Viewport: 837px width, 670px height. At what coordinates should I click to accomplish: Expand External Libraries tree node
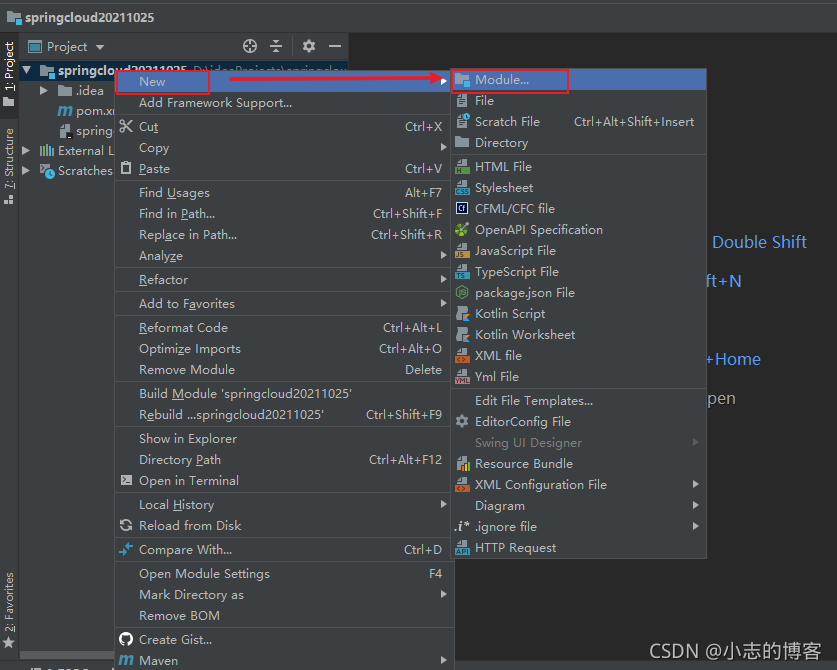pyautogui.click(x=26, y=151)
